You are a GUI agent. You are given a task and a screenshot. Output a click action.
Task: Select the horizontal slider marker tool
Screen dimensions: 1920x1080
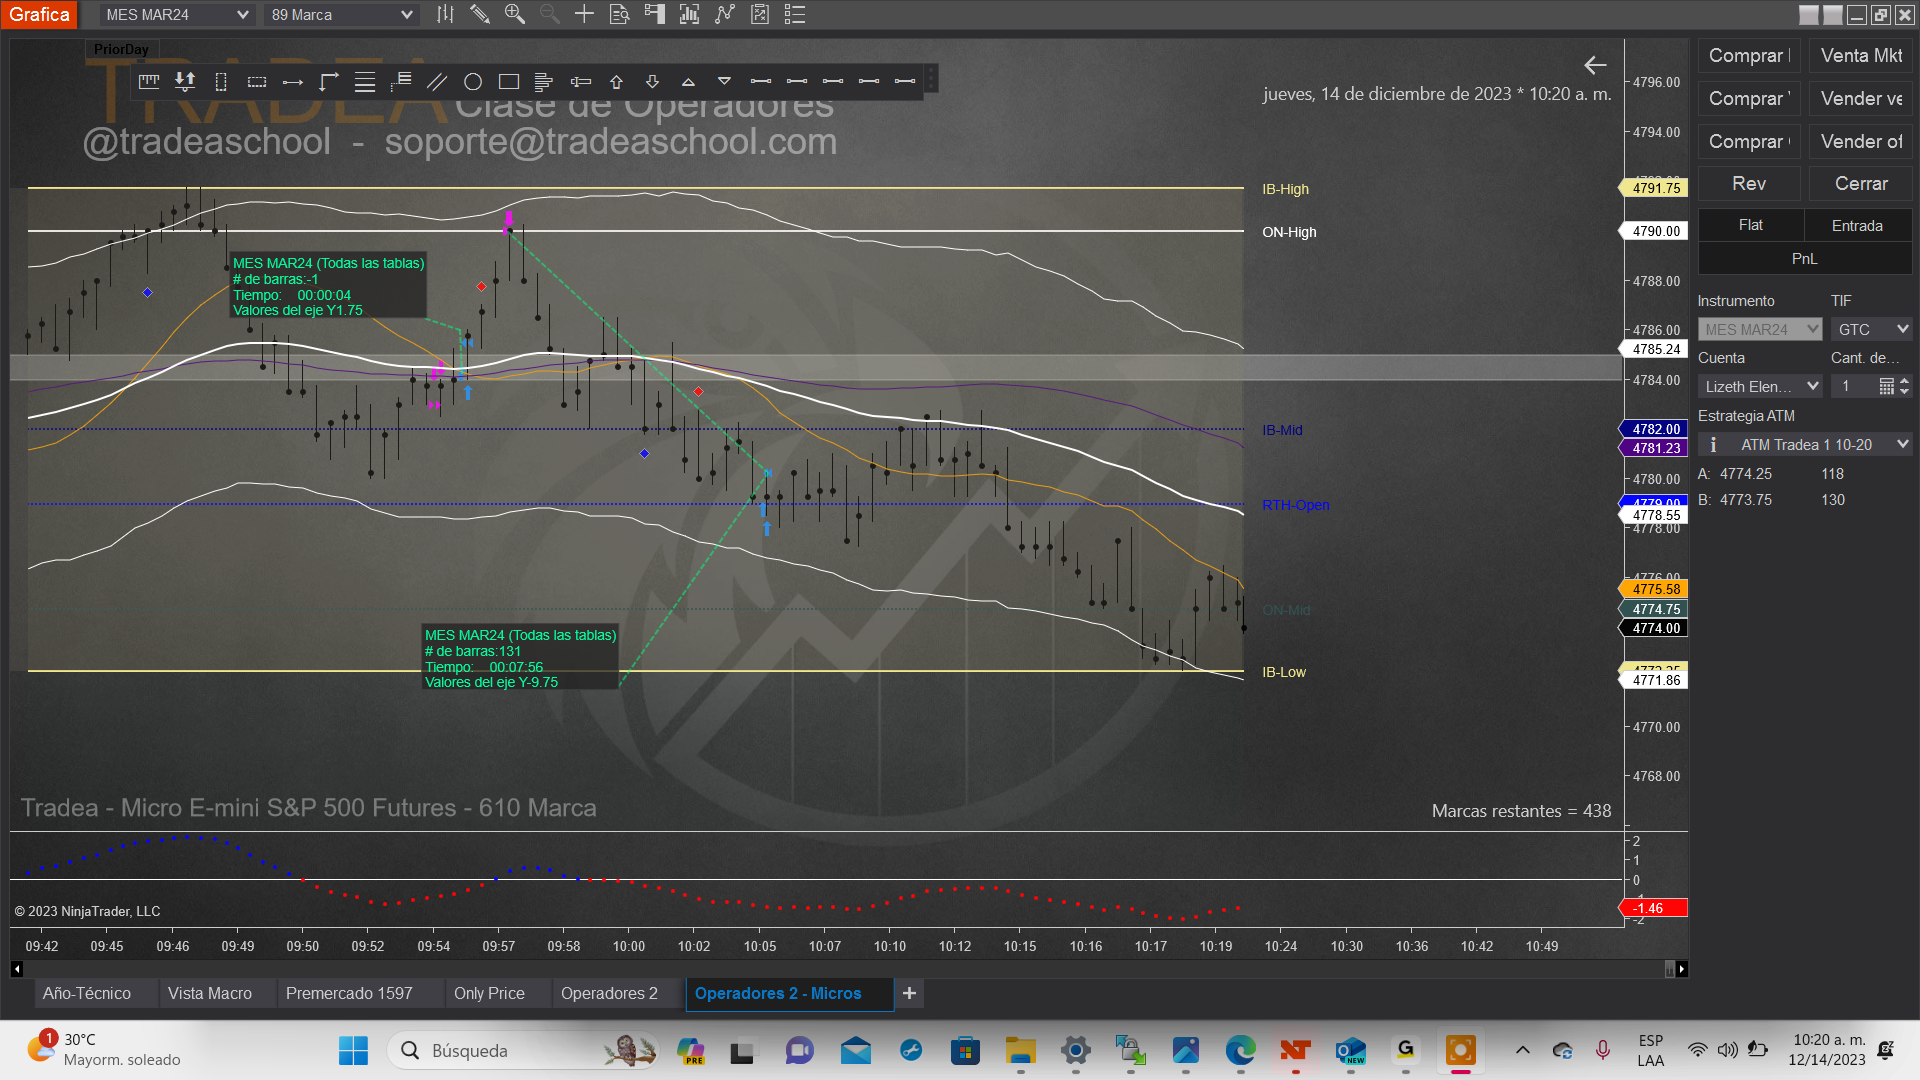pyautogui.click(x=581, y=82)
